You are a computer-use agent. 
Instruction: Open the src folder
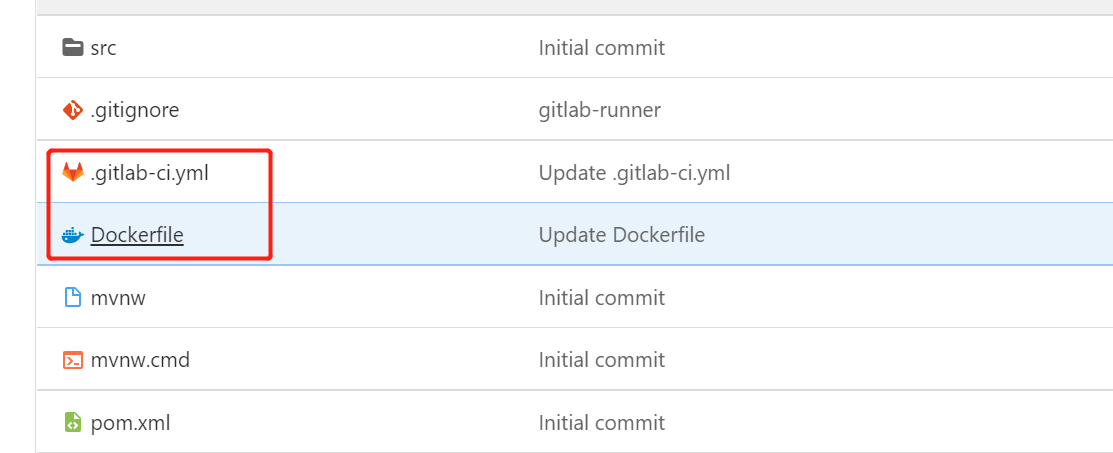[104, 48]
